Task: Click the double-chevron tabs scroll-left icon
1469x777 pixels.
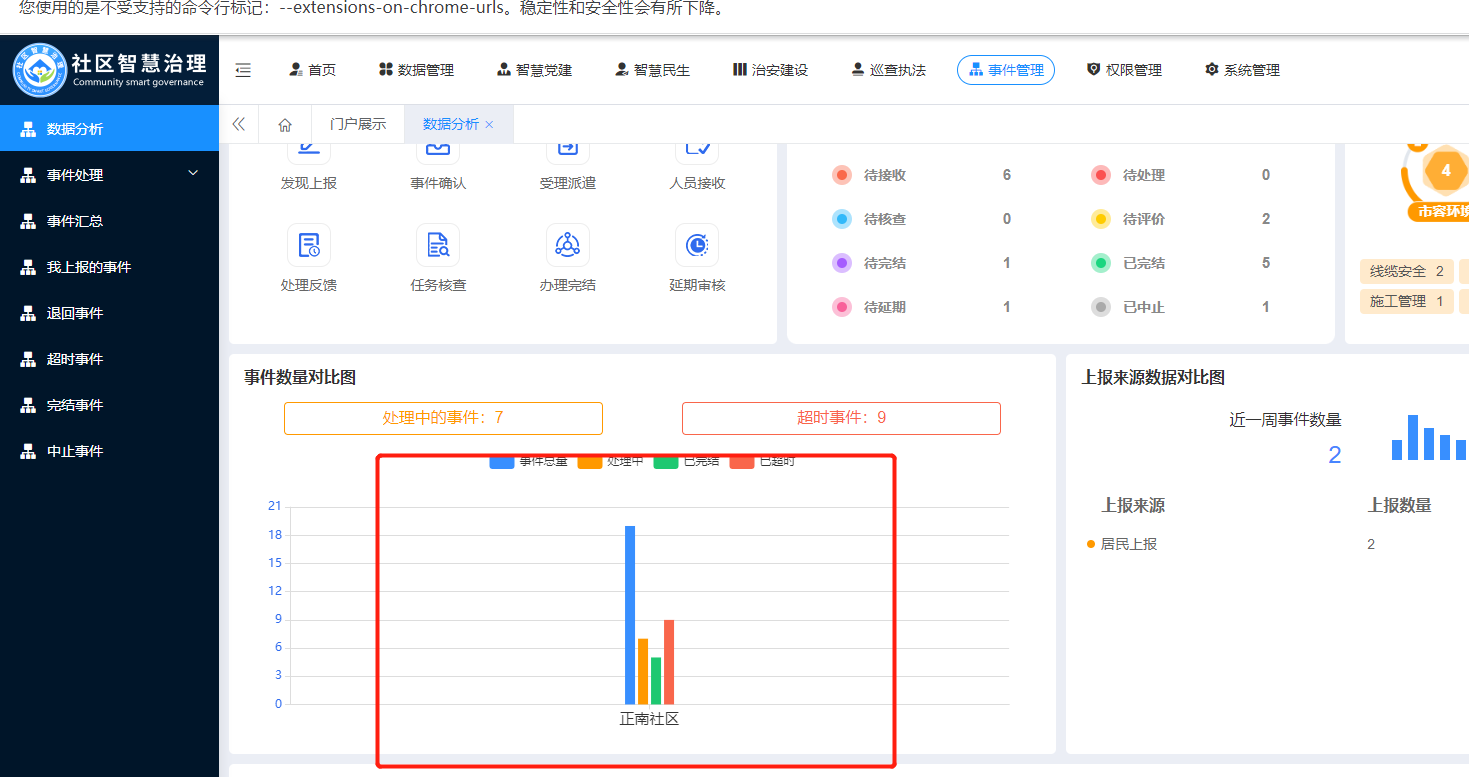Action: click(x=239, y=124)
